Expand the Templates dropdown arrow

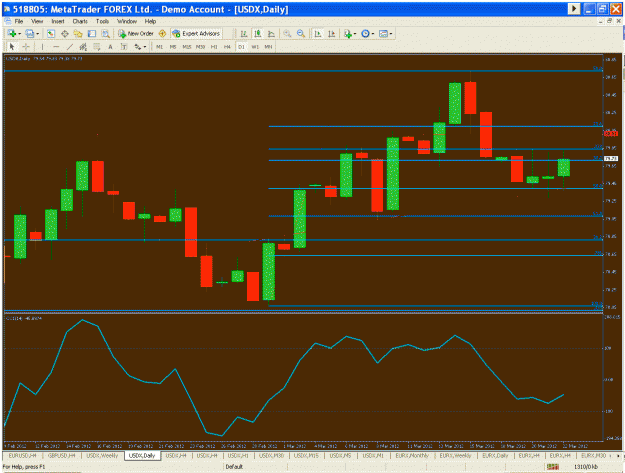[391, 34]
